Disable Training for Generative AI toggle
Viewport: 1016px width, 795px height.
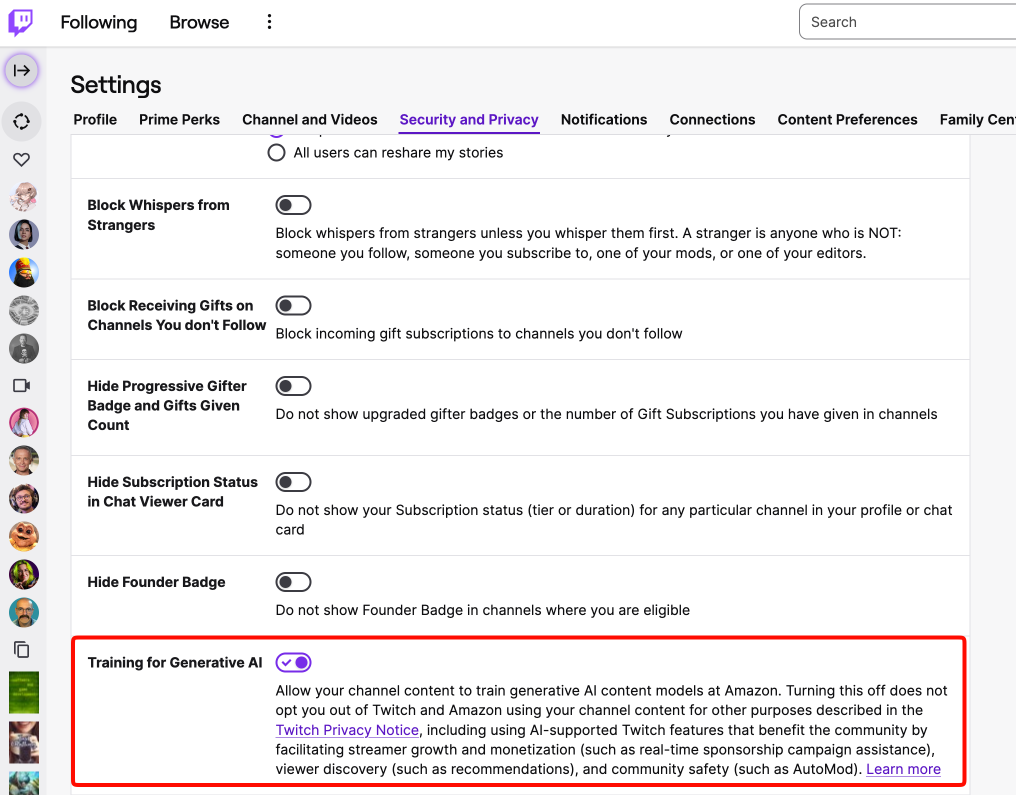pos(294,662)
